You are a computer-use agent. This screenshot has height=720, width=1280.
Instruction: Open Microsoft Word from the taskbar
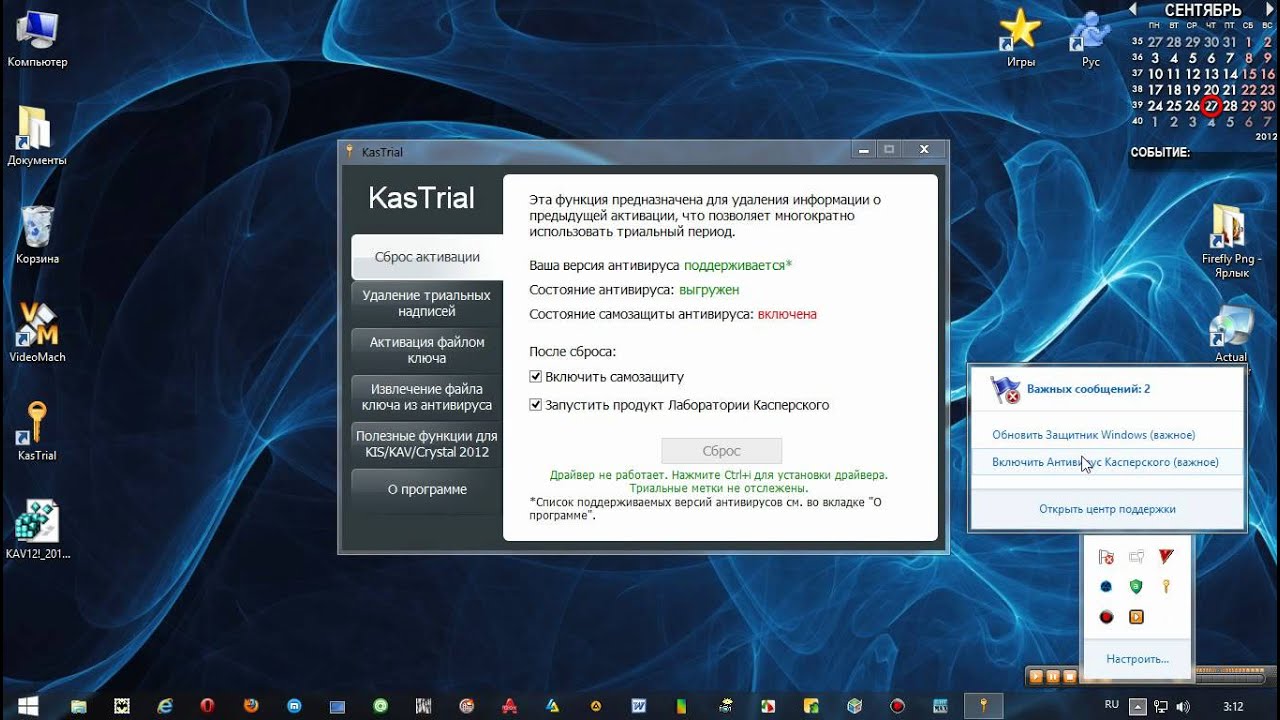[x=639, y=706]
